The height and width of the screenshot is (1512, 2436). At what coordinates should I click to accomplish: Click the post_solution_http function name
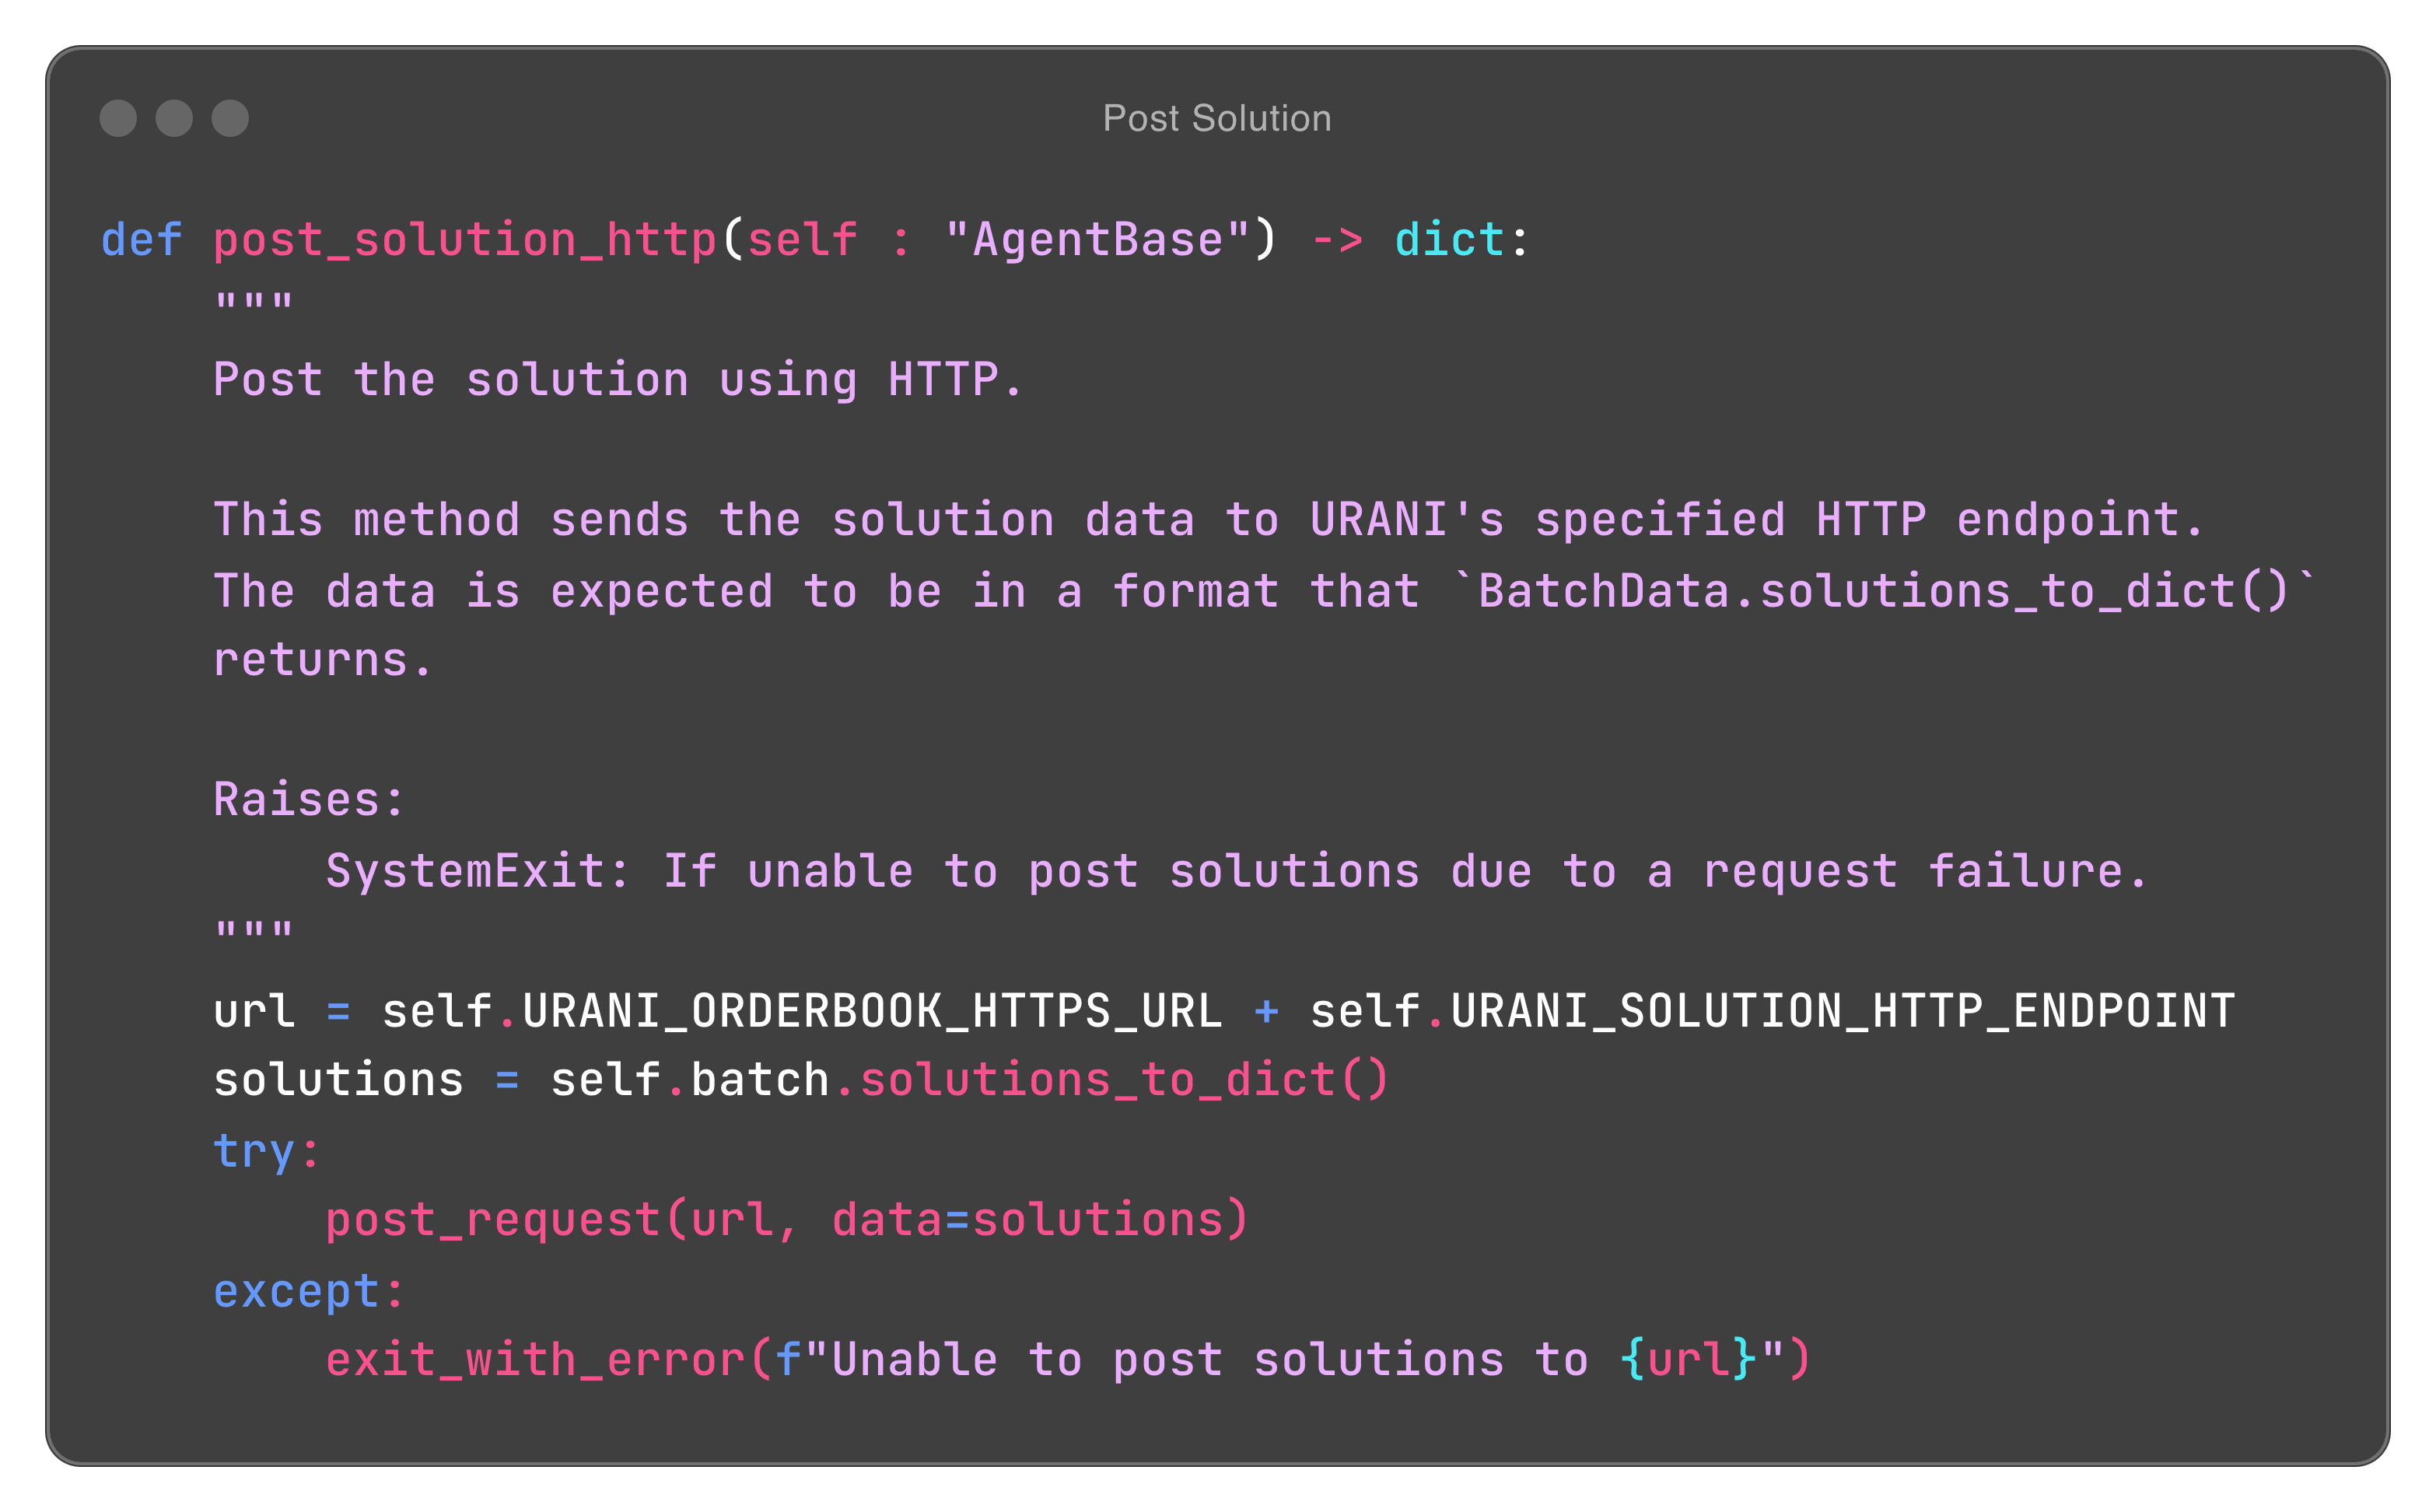click(x=465, y=241)
